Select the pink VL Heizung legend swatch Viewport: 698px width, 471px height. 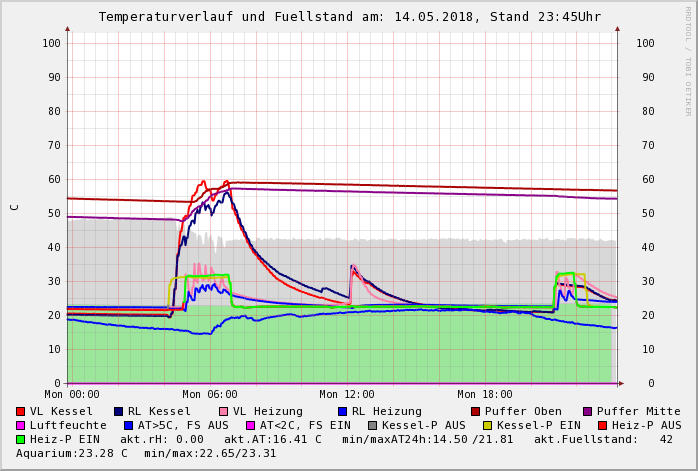coord(223,411)
